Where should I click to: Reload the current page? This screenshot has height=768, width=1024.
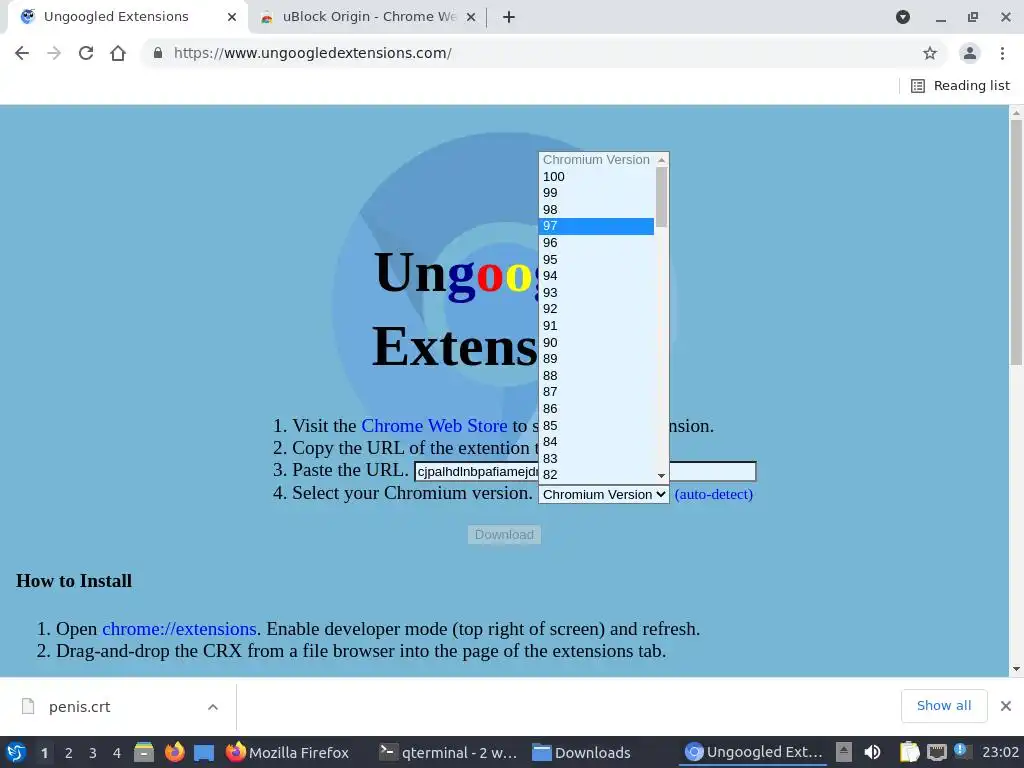(x=86, y=53)
